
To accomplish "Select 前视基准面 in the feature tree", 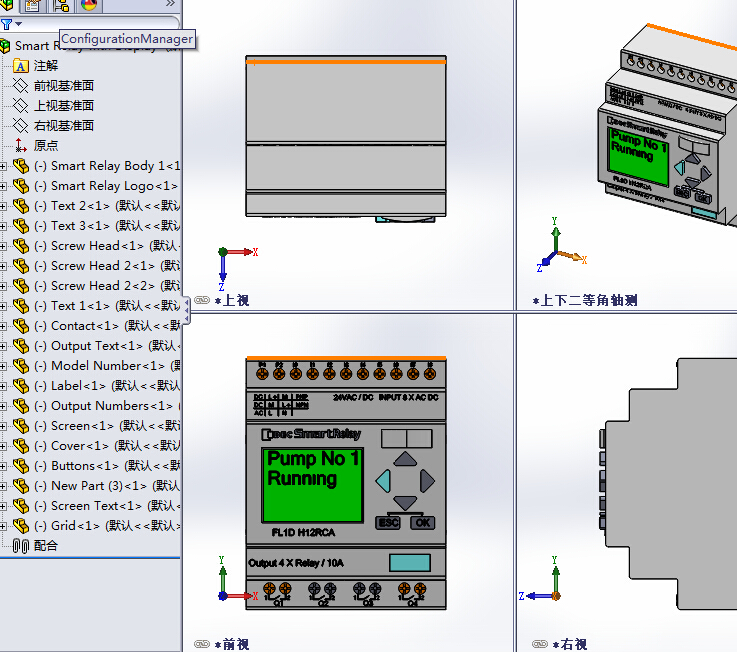I will 63,86.
